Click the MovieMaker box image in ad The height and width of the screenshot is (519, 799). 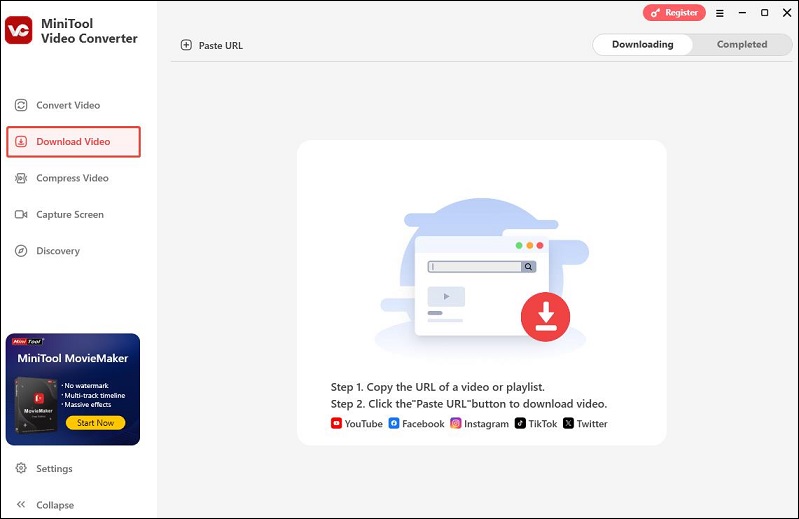coord(37,405)
